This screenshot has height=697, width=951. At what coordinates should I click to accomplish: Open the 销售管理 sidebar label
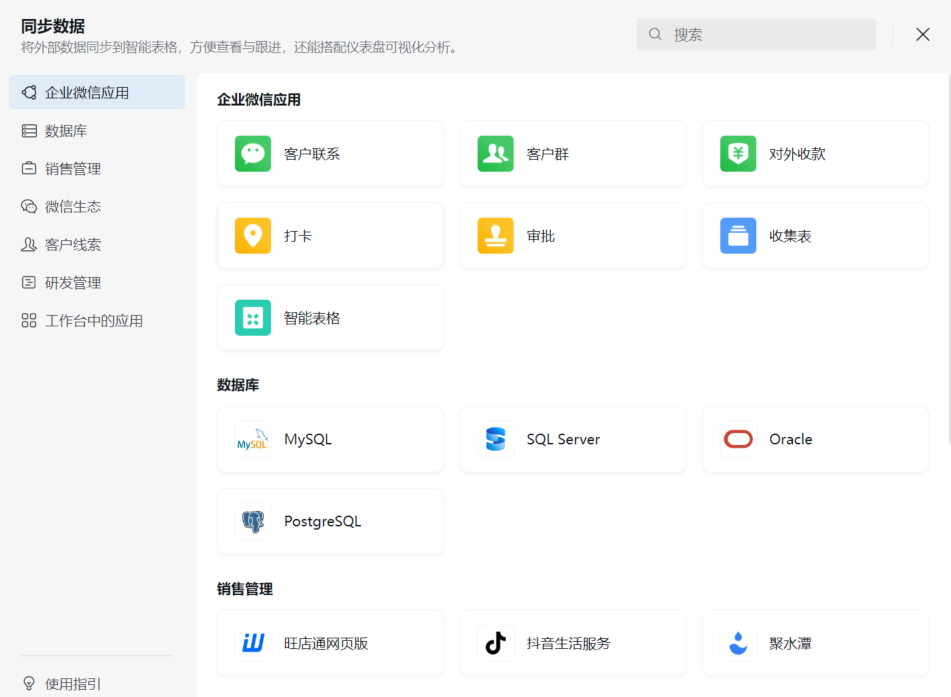point(73,169)
